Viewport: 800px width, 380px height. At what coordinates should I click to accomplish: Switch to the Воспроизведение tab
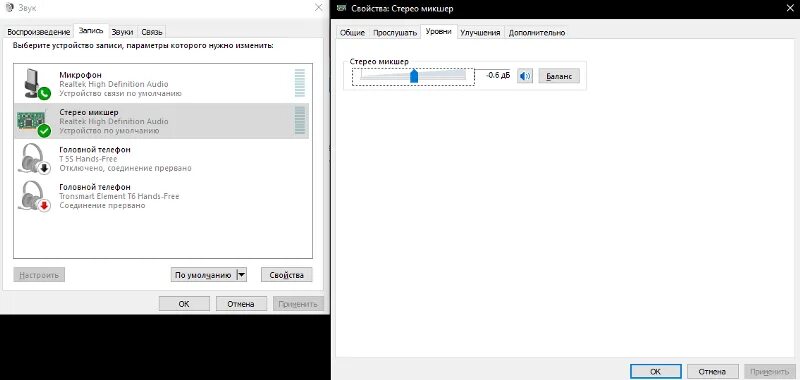(x=38, y=32)
